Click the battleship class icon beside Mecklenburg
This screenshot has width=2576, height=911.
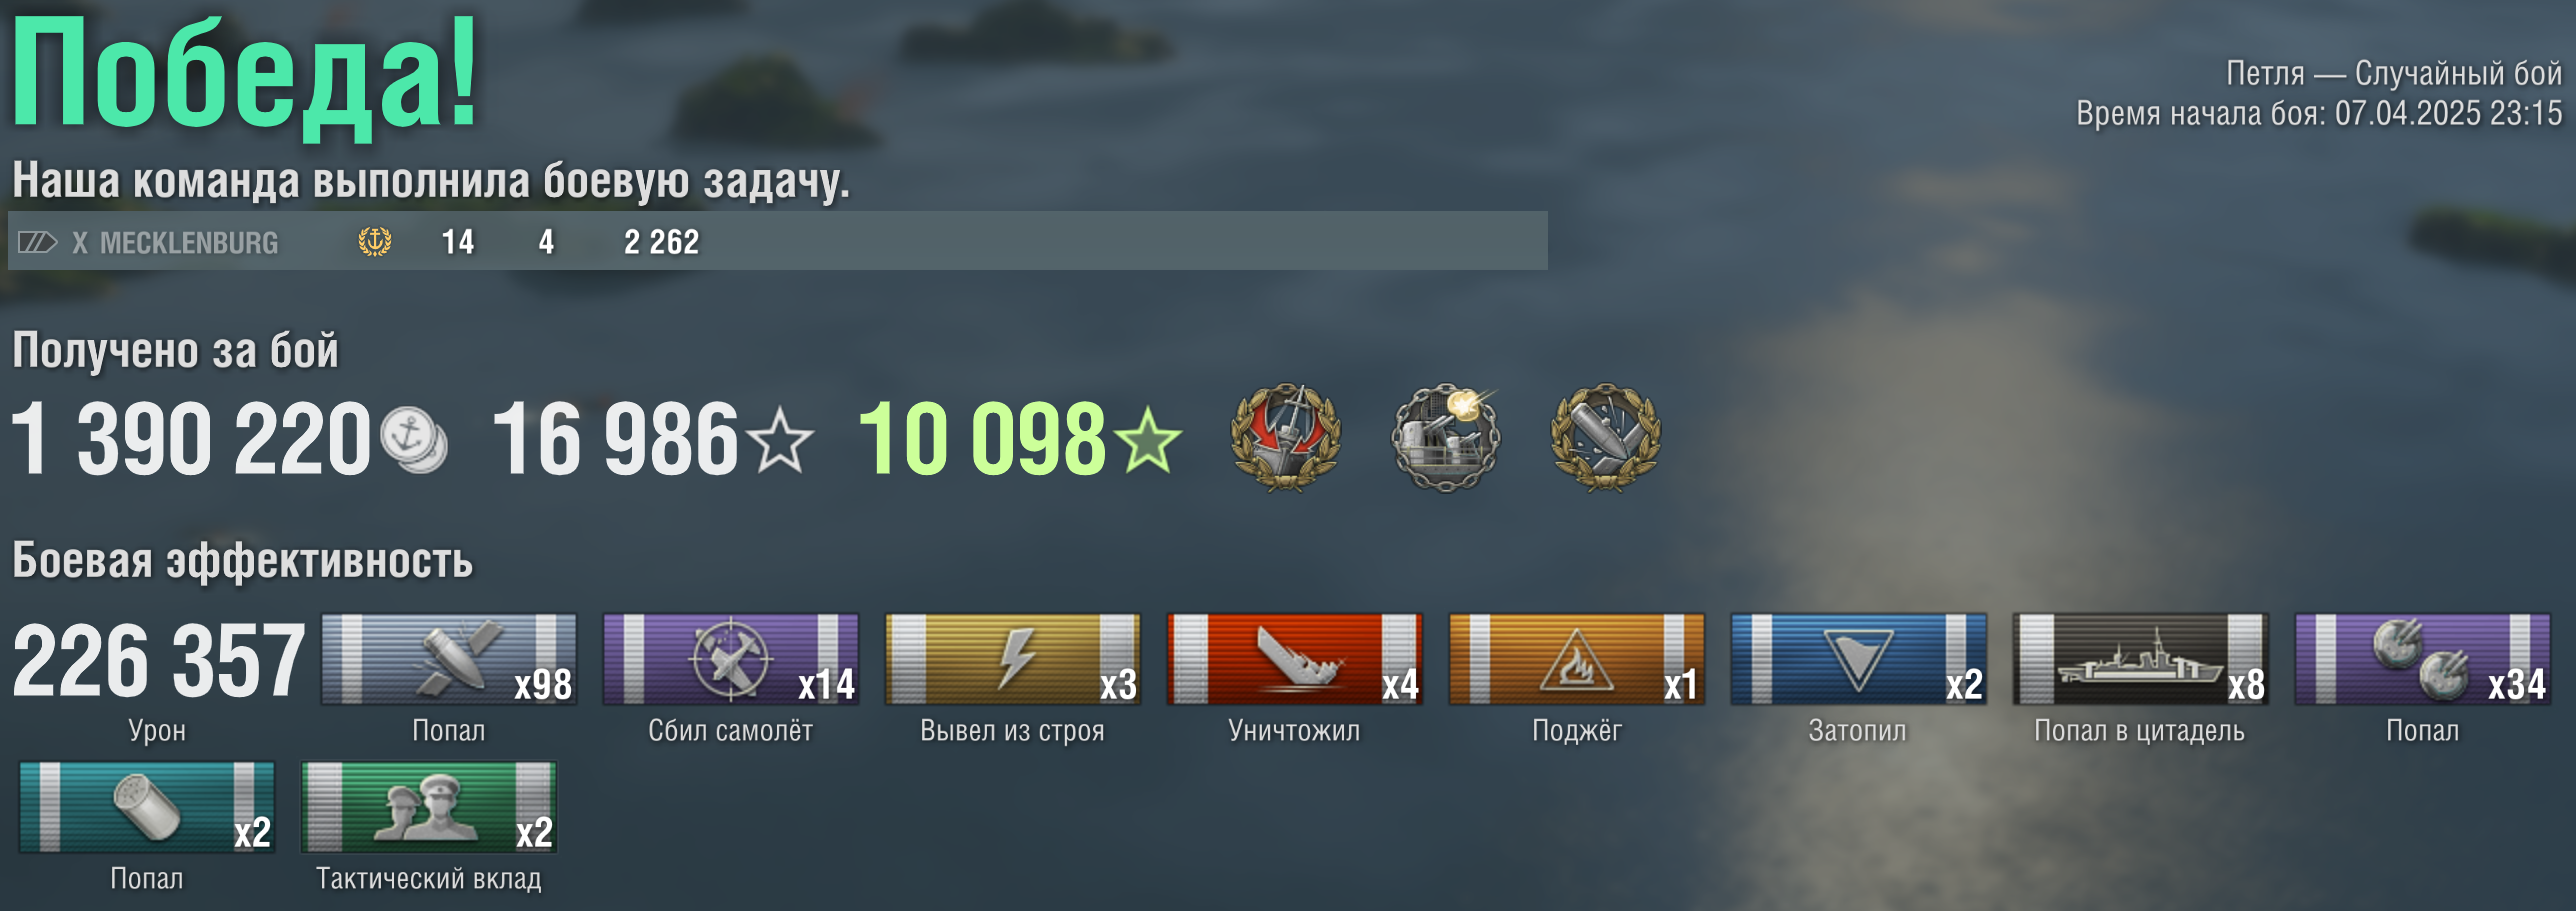tap(38, 242)
